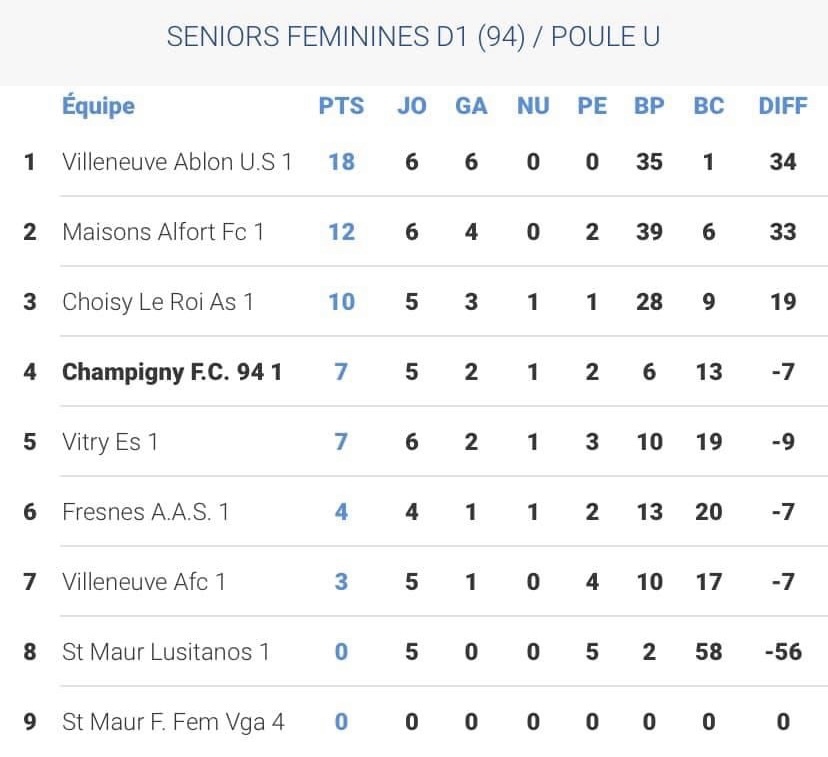This screenshot has width=828, height=757.
Task: Click the JO column header
Action: point(411,105)
